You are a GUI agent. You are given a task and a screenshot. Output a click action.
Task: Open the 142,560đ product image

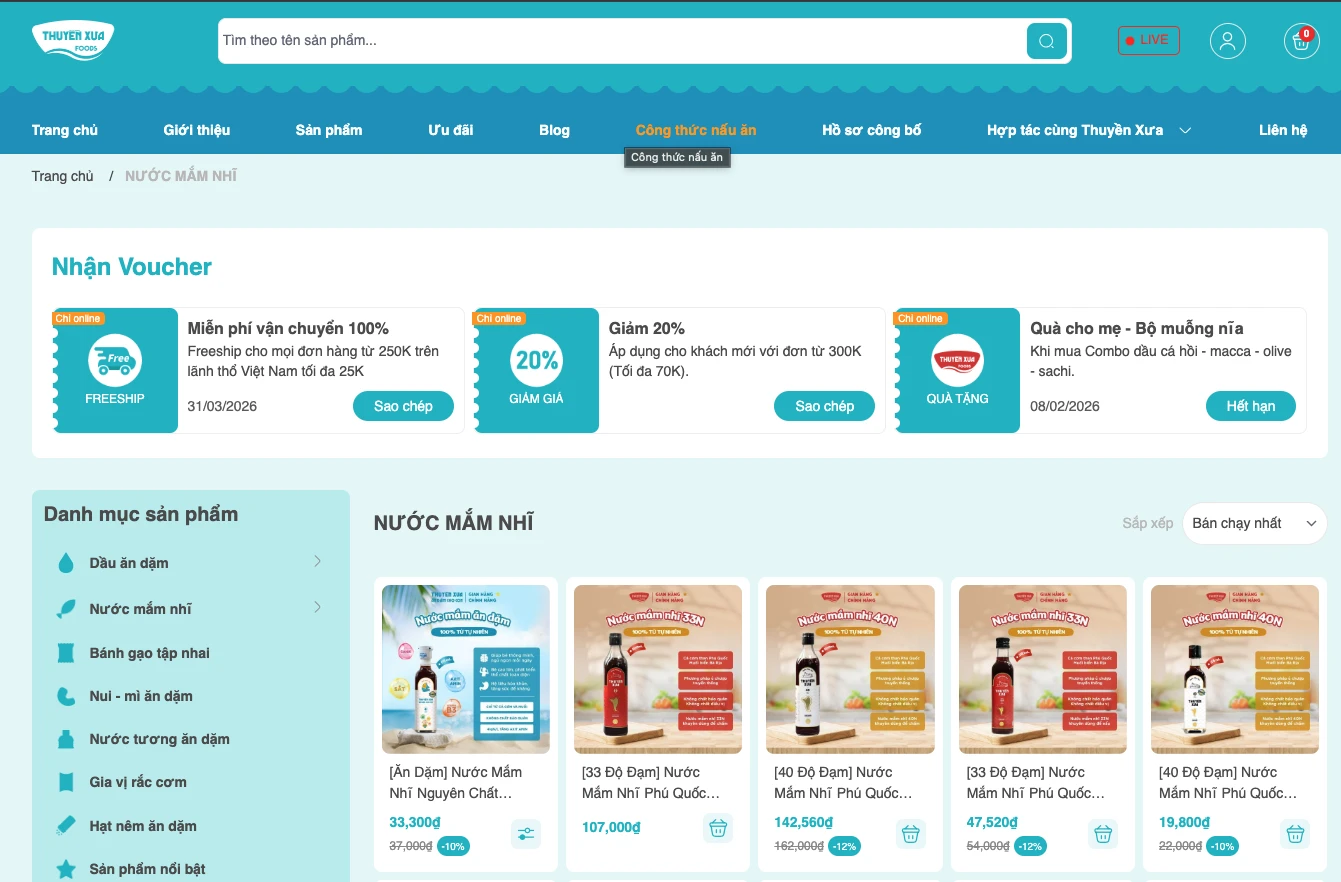(x=850, y=669)
